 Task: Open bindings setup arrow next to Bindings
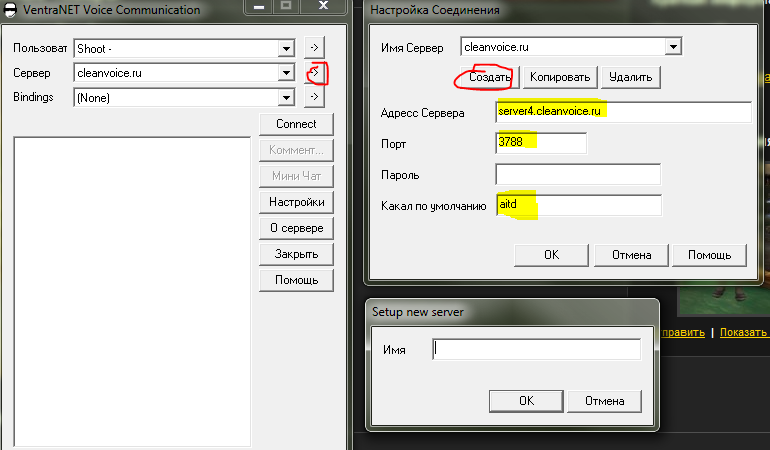point(314,97)
